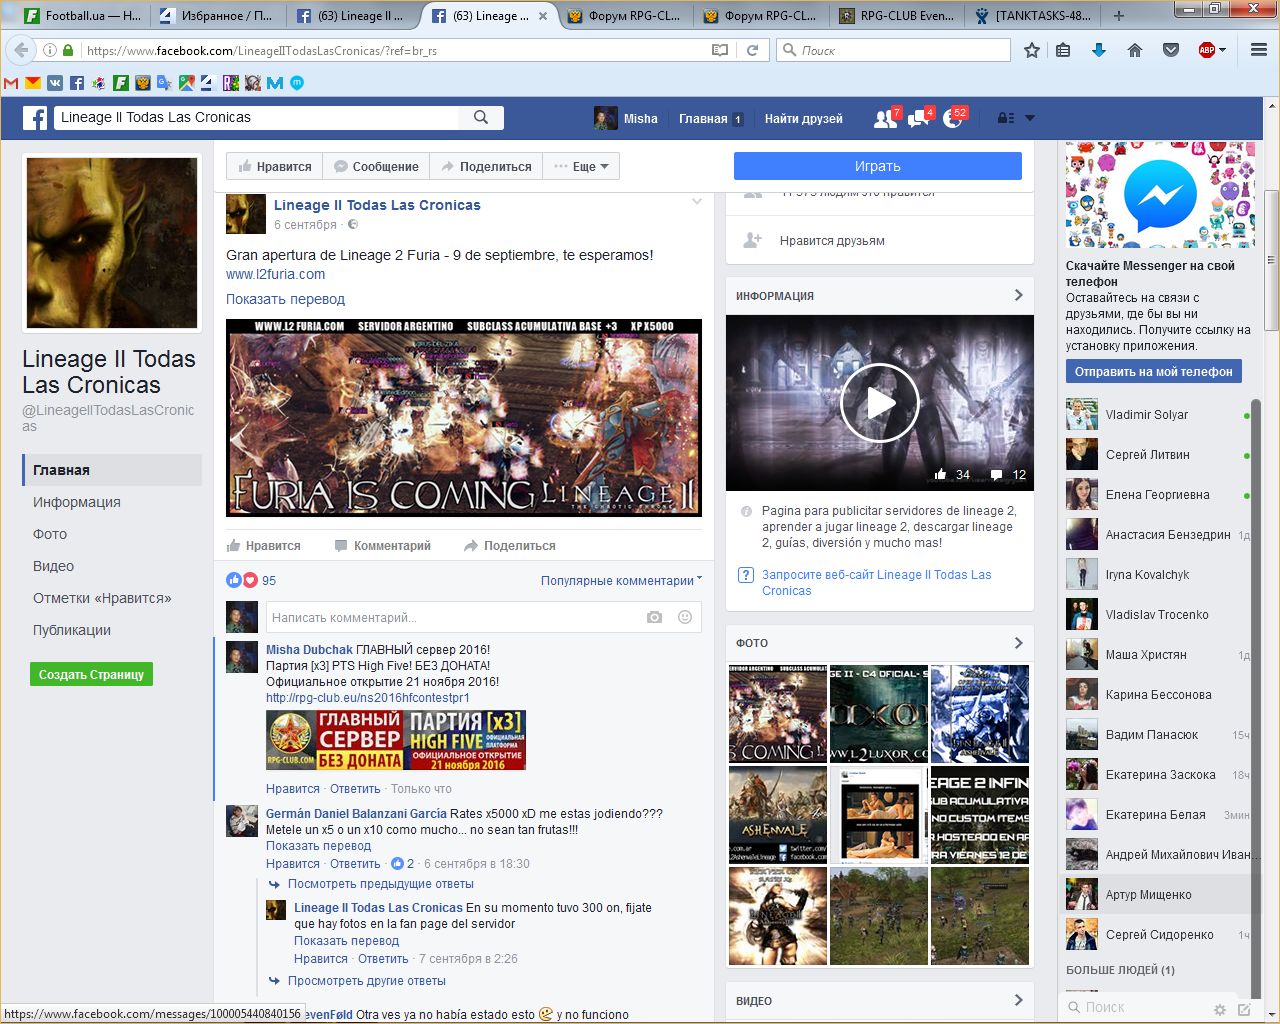Toggle Adblock Plus extension icon

[1207, 50]
